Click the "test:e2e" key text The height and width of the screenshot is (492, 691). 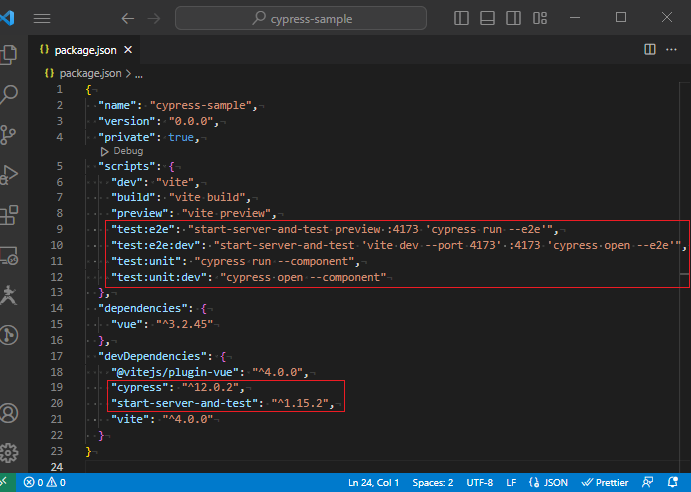(143, 229)
